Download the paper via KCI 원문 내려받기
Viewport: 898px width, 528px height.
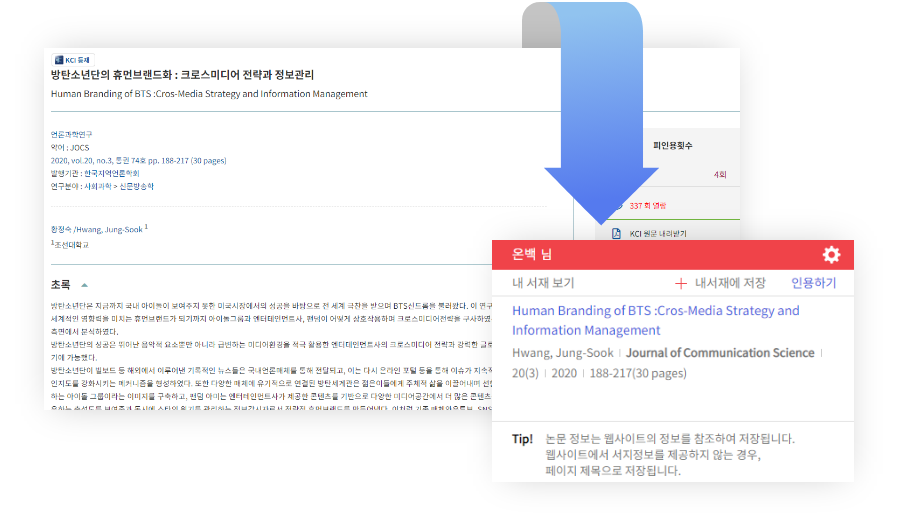[x=657, y=234]
